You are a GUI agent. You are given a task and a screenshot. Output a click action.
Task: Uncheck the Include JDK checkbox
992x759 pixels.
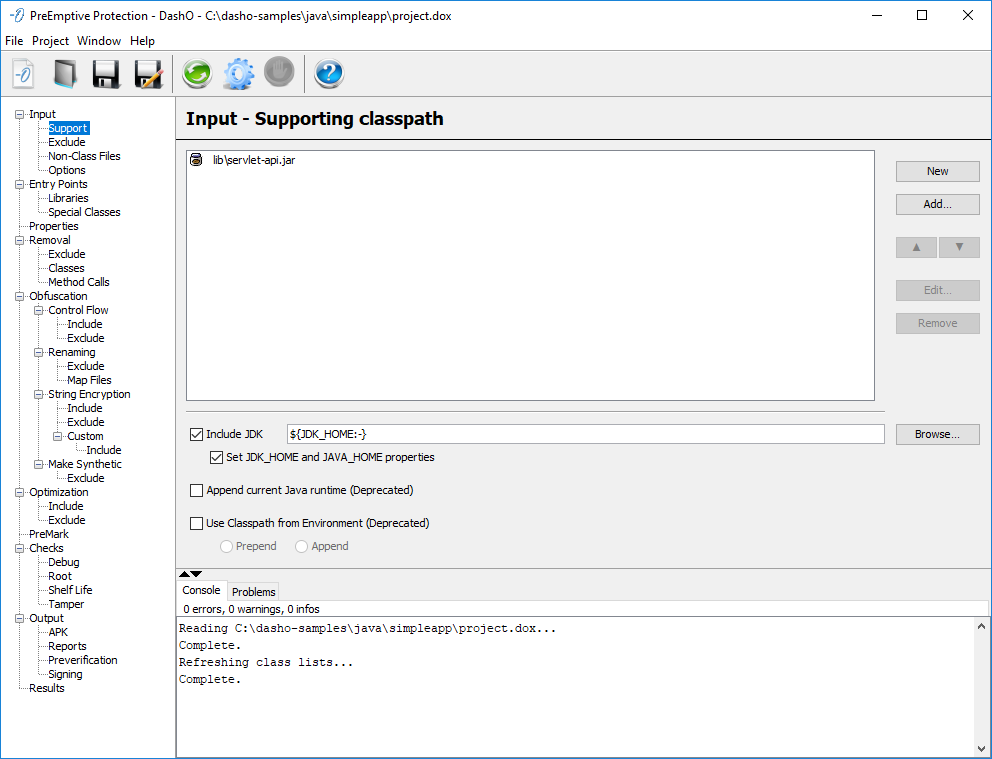click(196, 434)
